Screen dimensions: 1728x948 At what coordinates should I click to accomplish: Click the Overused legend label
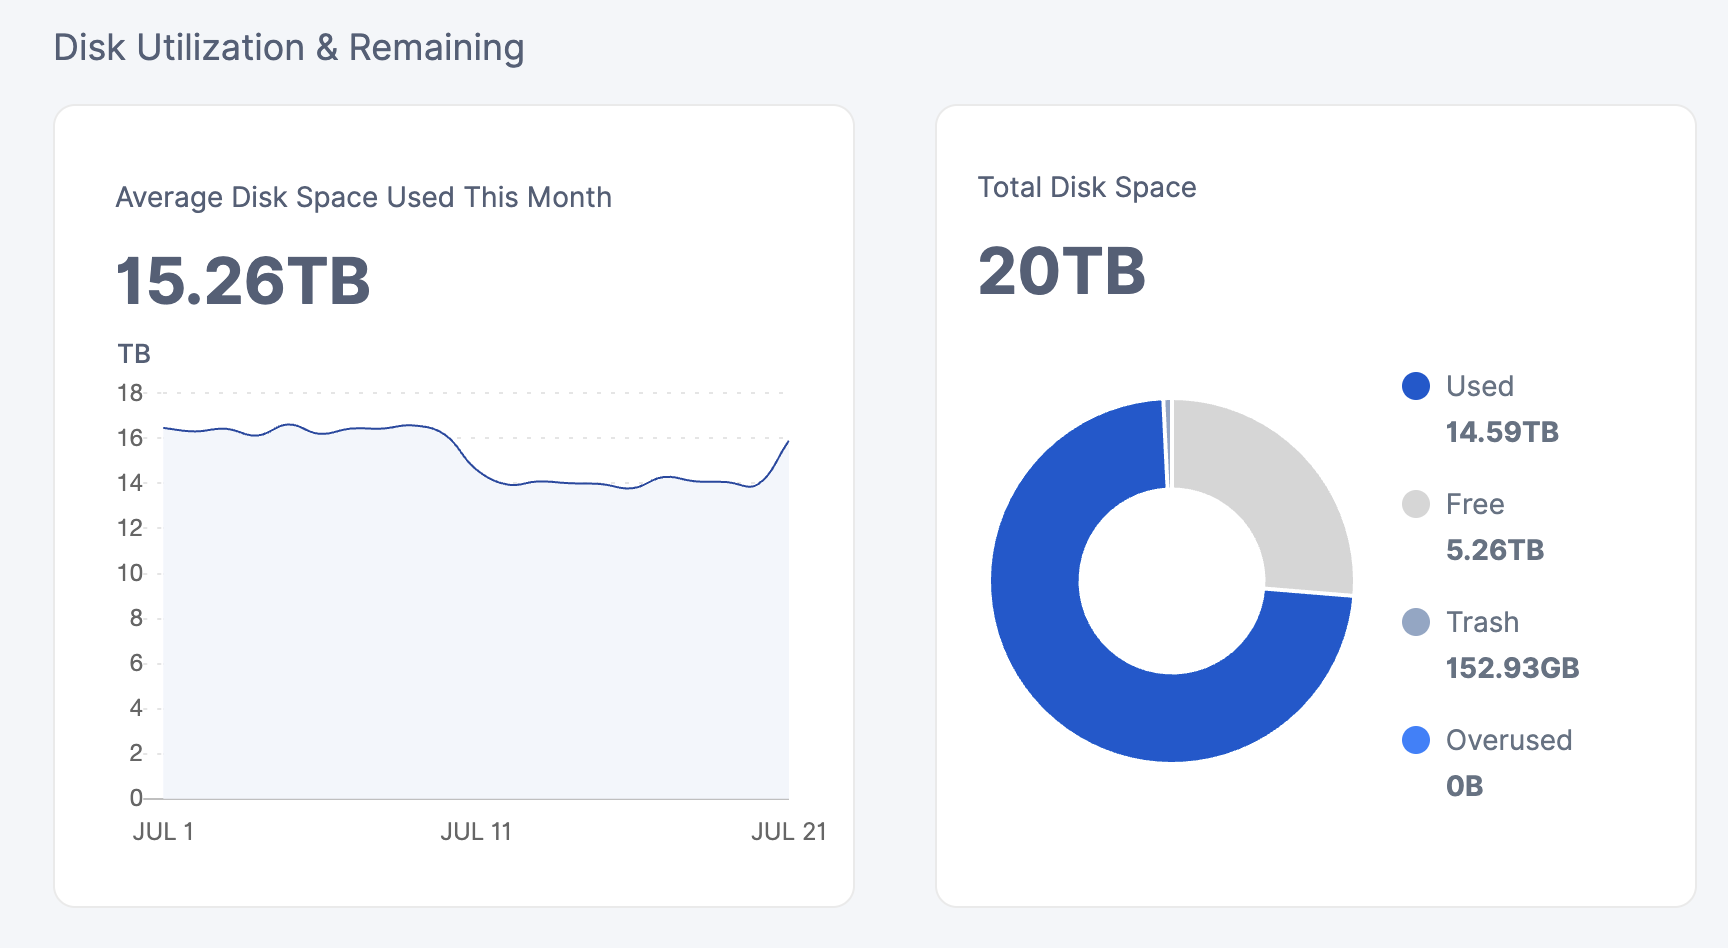(x=1508, y=740)
